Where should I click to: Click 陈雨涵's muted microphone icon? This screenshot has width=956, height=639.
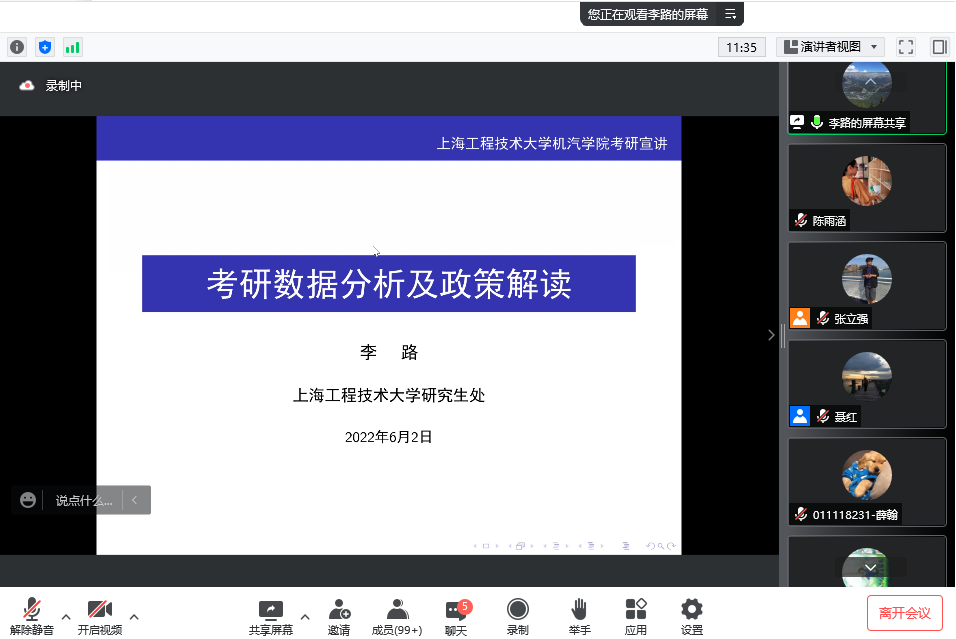801,220
